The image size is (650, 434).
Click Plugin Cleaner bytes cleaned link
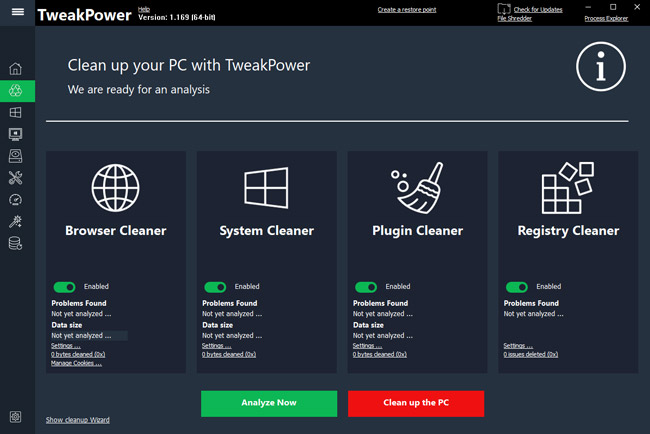[380, 354]
